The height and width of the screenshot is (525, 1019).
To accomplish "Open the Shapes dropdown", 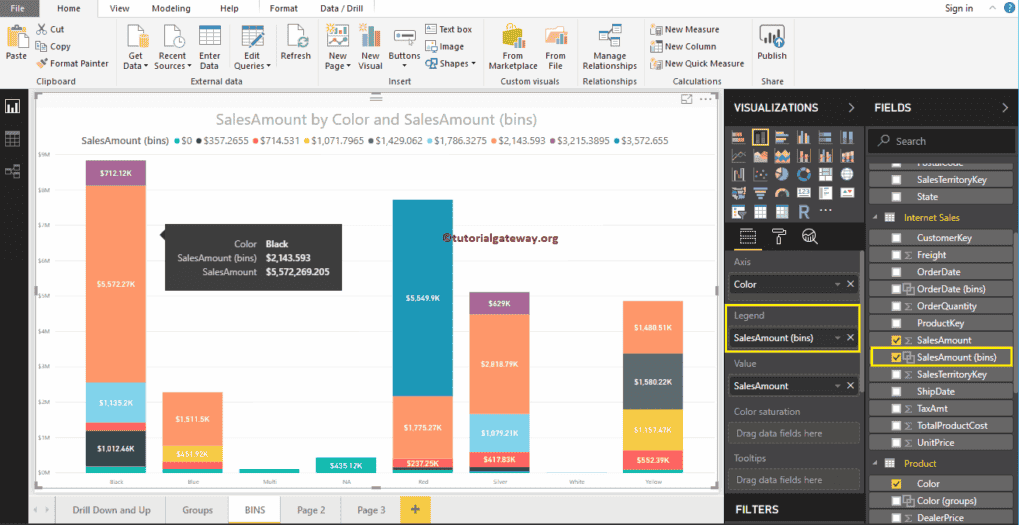I will point(450,64).
